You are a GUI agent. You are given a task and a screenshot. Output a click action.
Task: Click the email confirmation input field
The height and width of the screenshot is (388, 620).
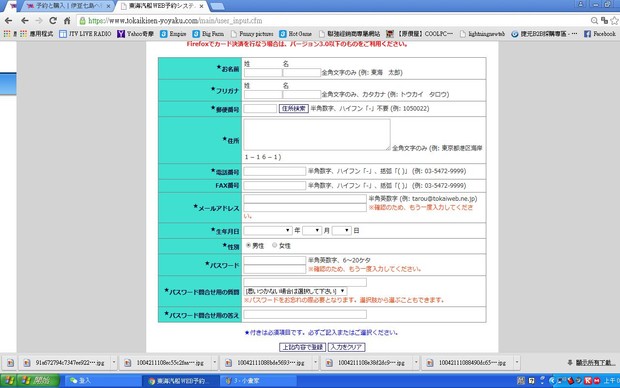tap(305, 208)
